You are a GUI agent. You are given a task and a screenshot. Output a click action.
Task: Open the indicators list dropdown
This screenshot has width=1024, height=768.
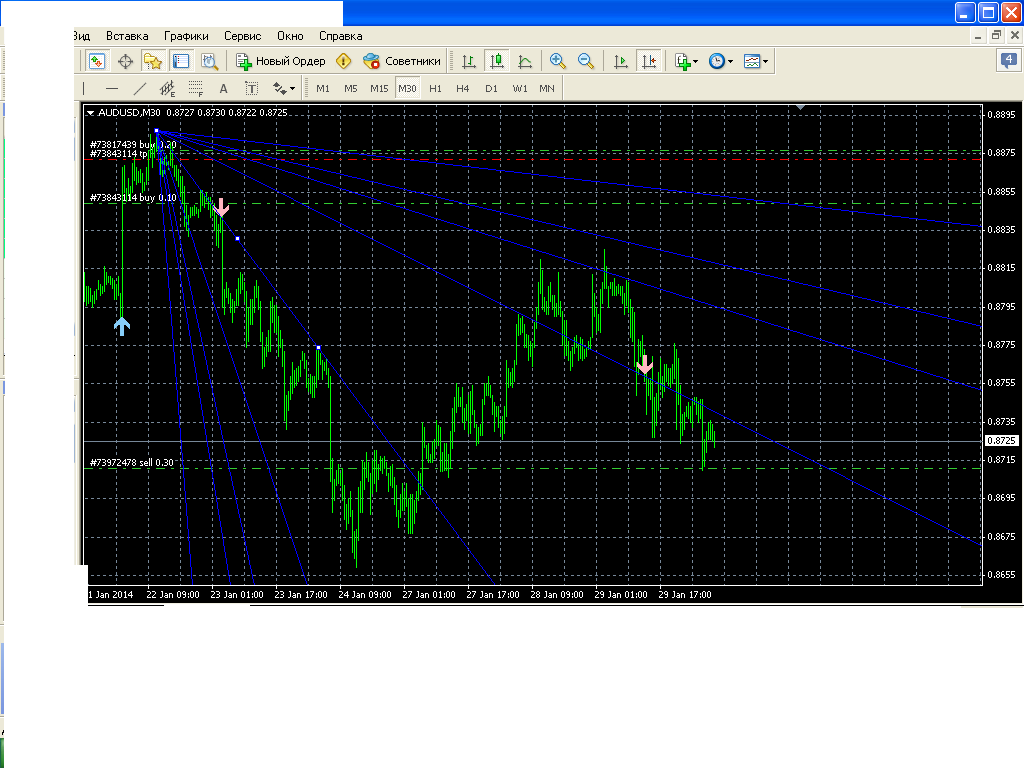(x=687, y=61)
